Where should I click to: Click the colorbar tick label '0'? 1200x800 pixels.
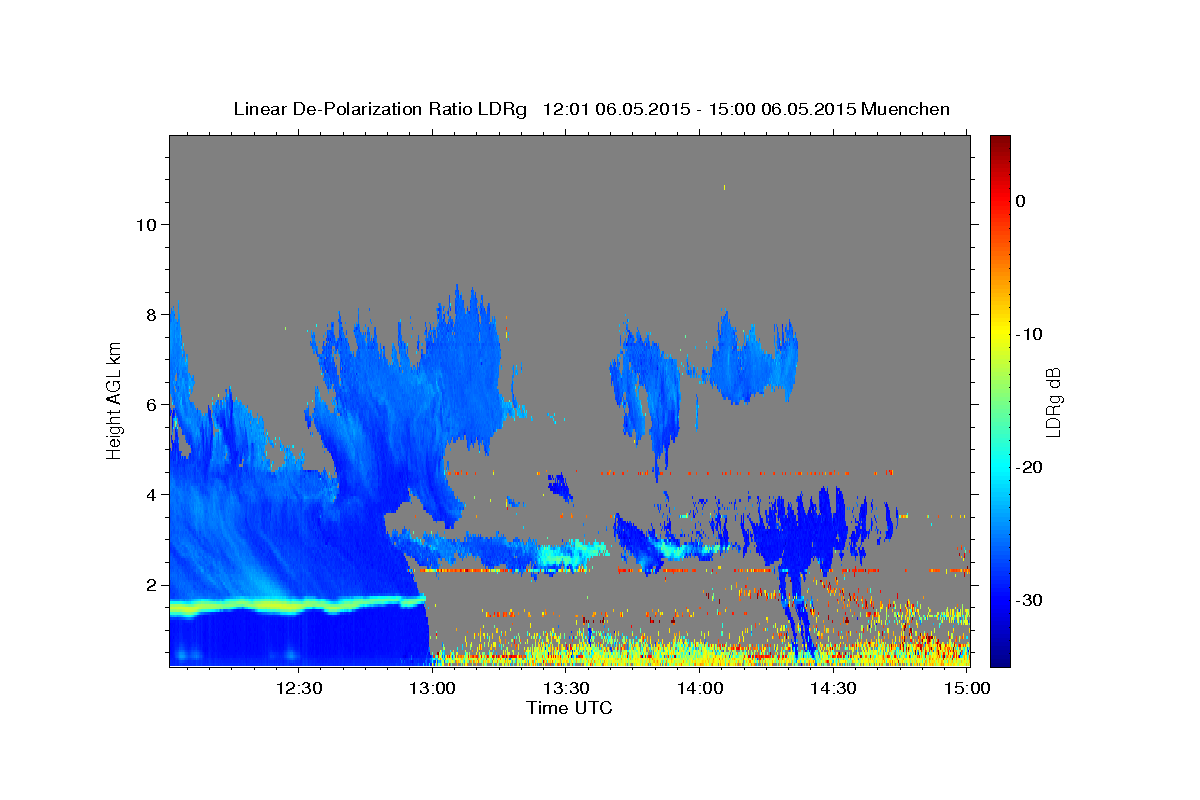tap(1021, 201)
